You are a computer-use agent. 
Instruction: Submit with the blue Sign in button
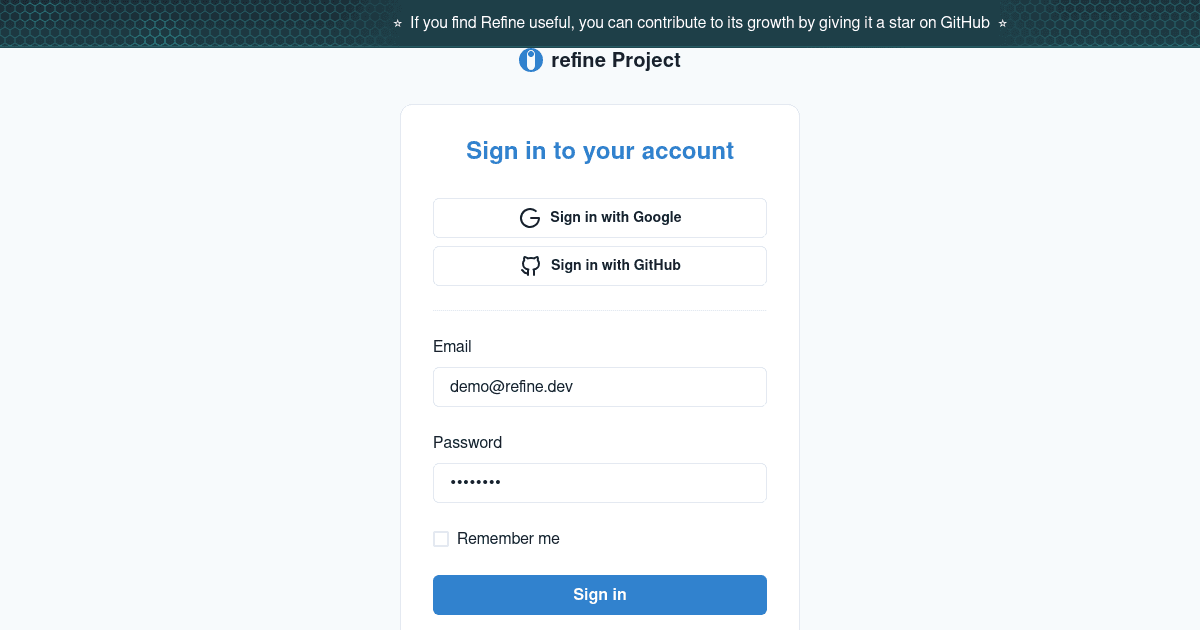point(600,595)
